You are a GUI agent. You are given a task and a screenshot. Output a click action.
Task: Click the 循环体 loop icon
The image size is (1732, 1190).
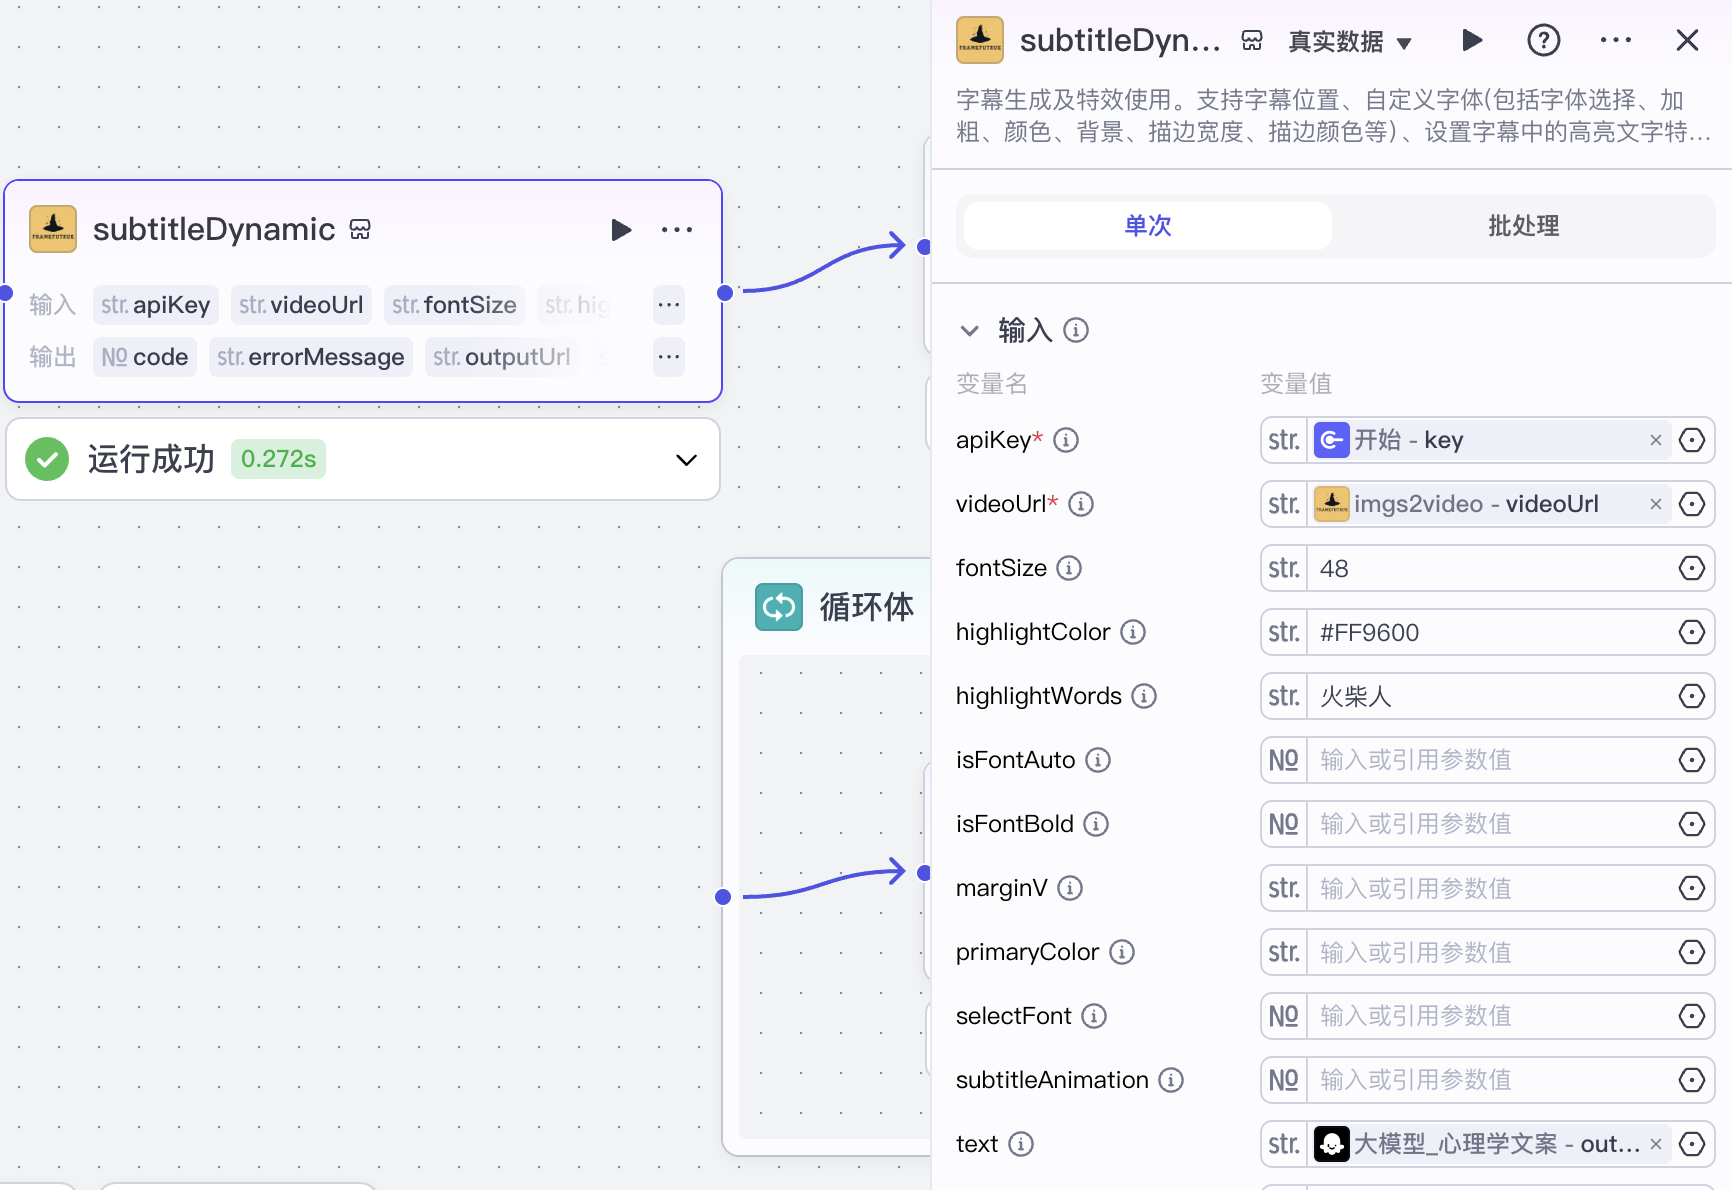click(x=778, y=606)
